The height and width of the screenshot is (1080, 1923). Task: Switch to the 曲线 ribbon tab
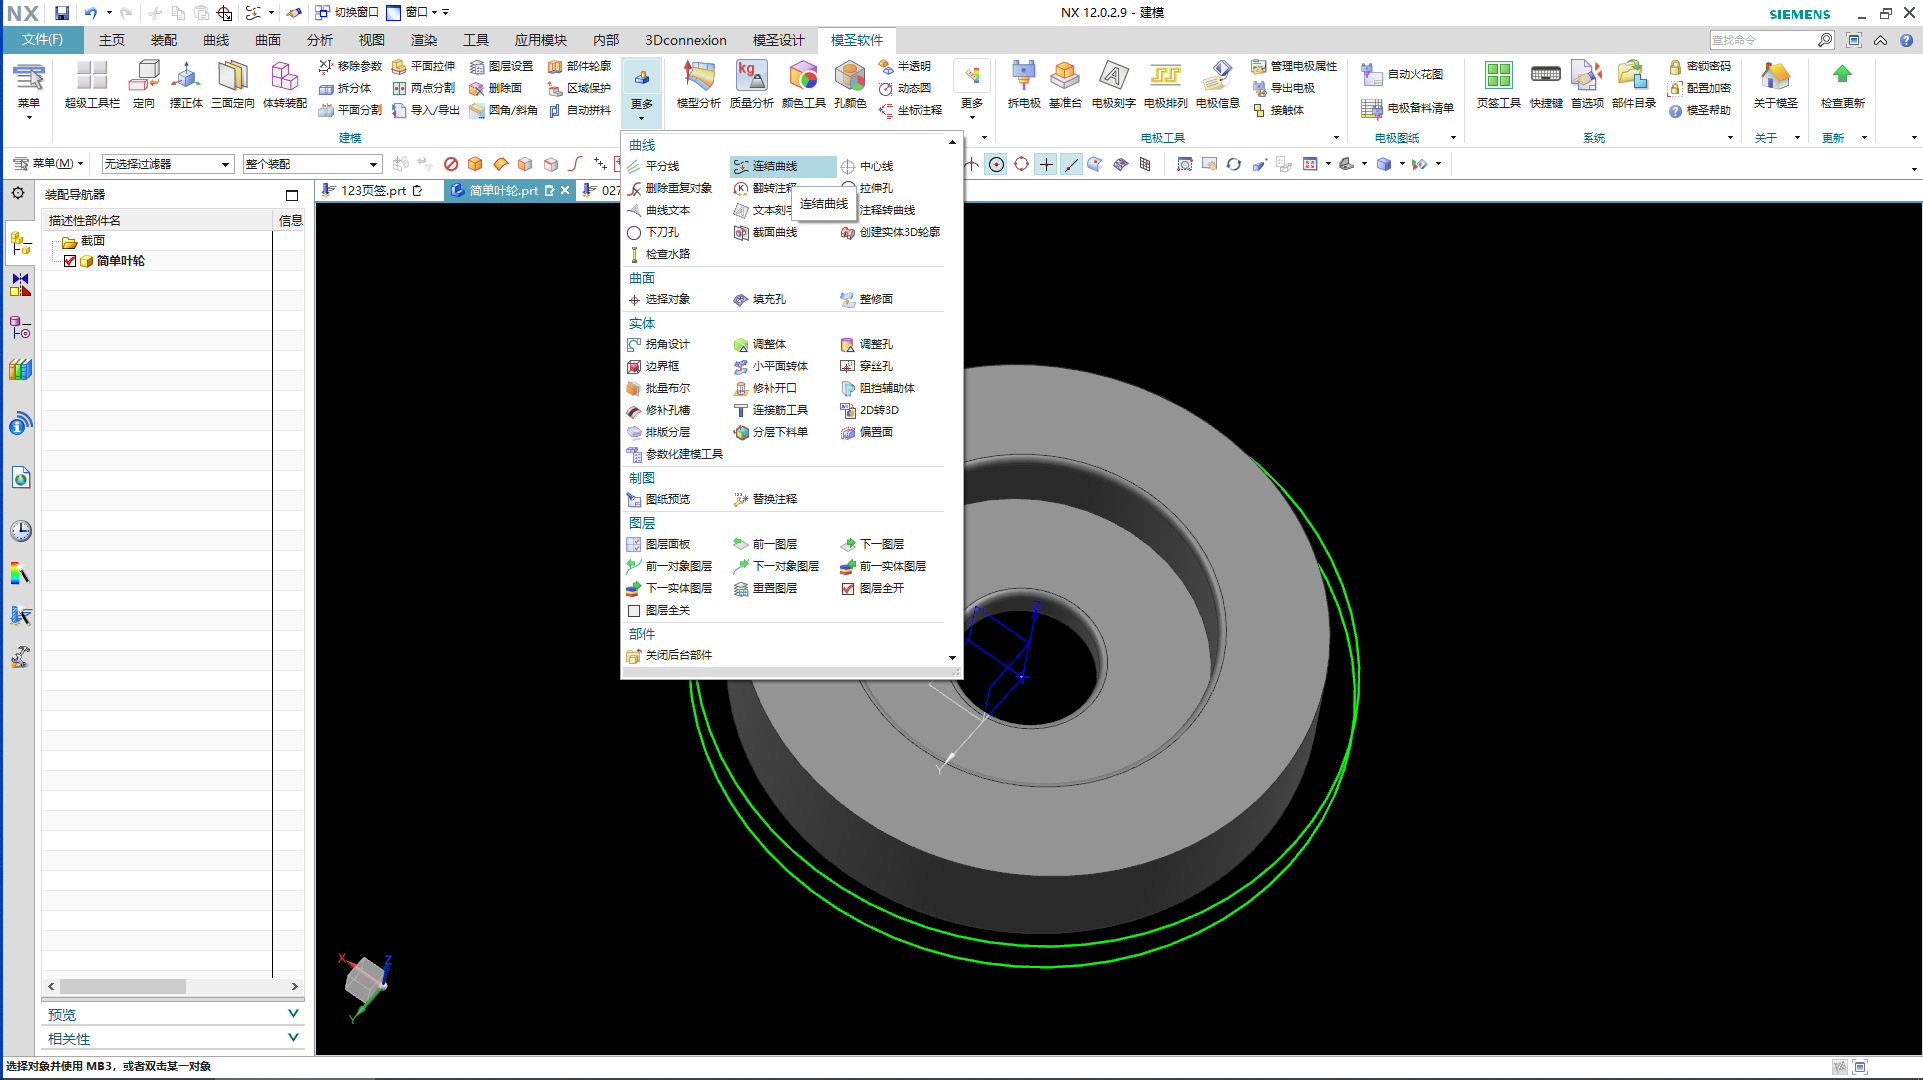tap(216, 40)
